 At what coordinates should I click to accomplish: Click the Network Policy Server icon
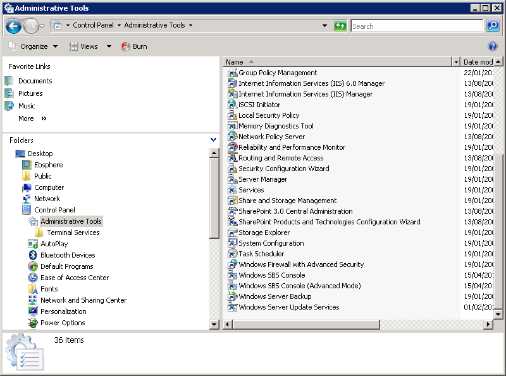[232, 137]
